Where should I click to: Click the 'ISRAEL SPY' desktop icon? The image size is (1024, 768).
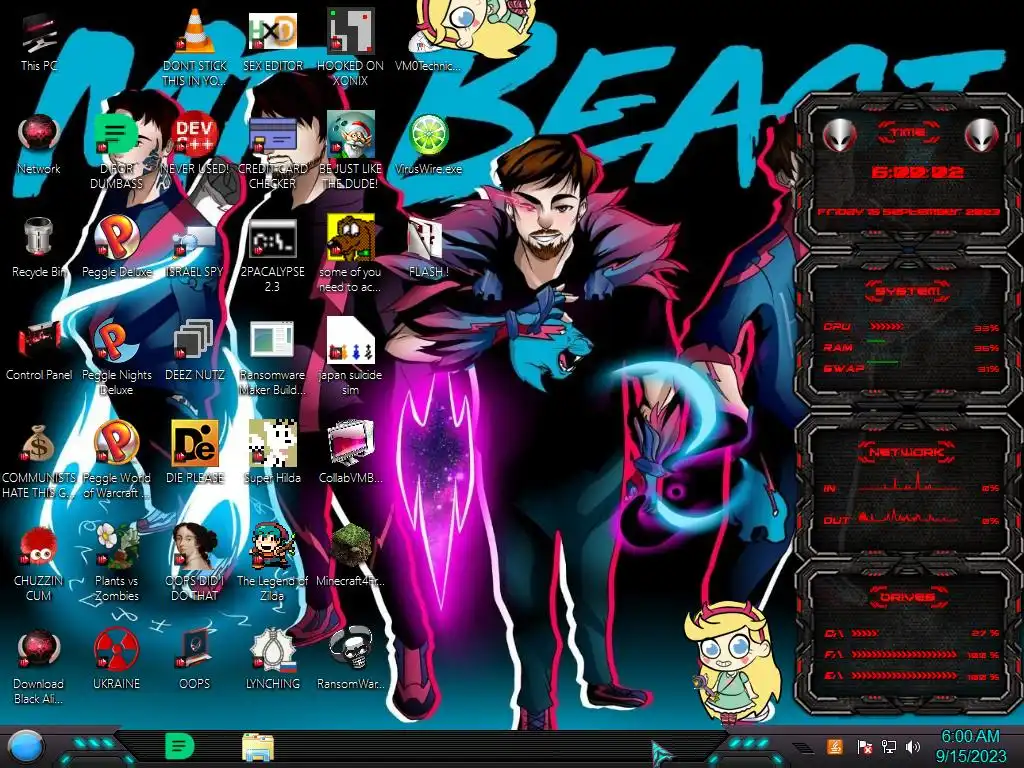coord(195,248)
